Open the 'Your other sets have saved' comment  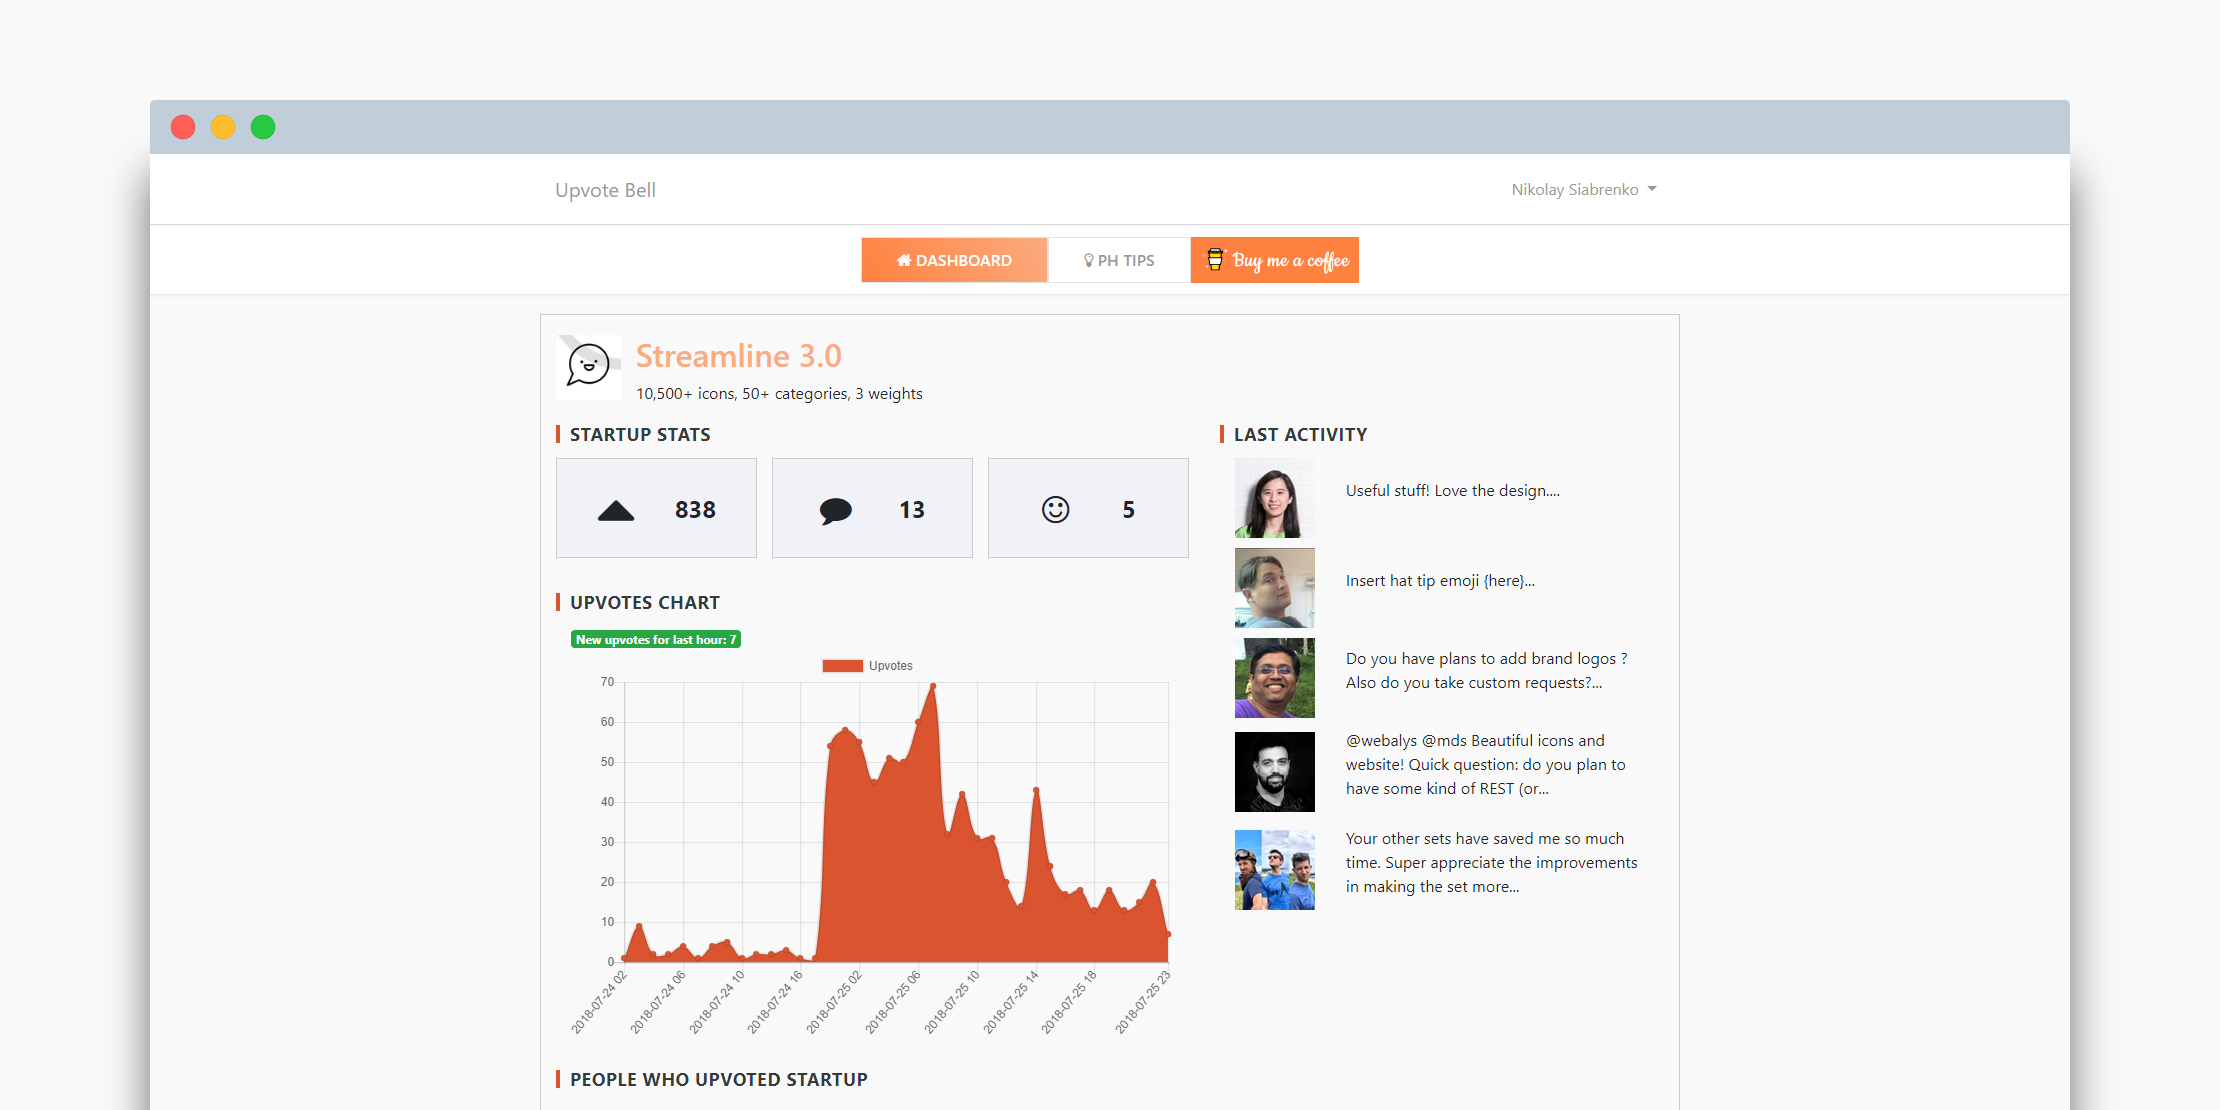click(1491, 863)
